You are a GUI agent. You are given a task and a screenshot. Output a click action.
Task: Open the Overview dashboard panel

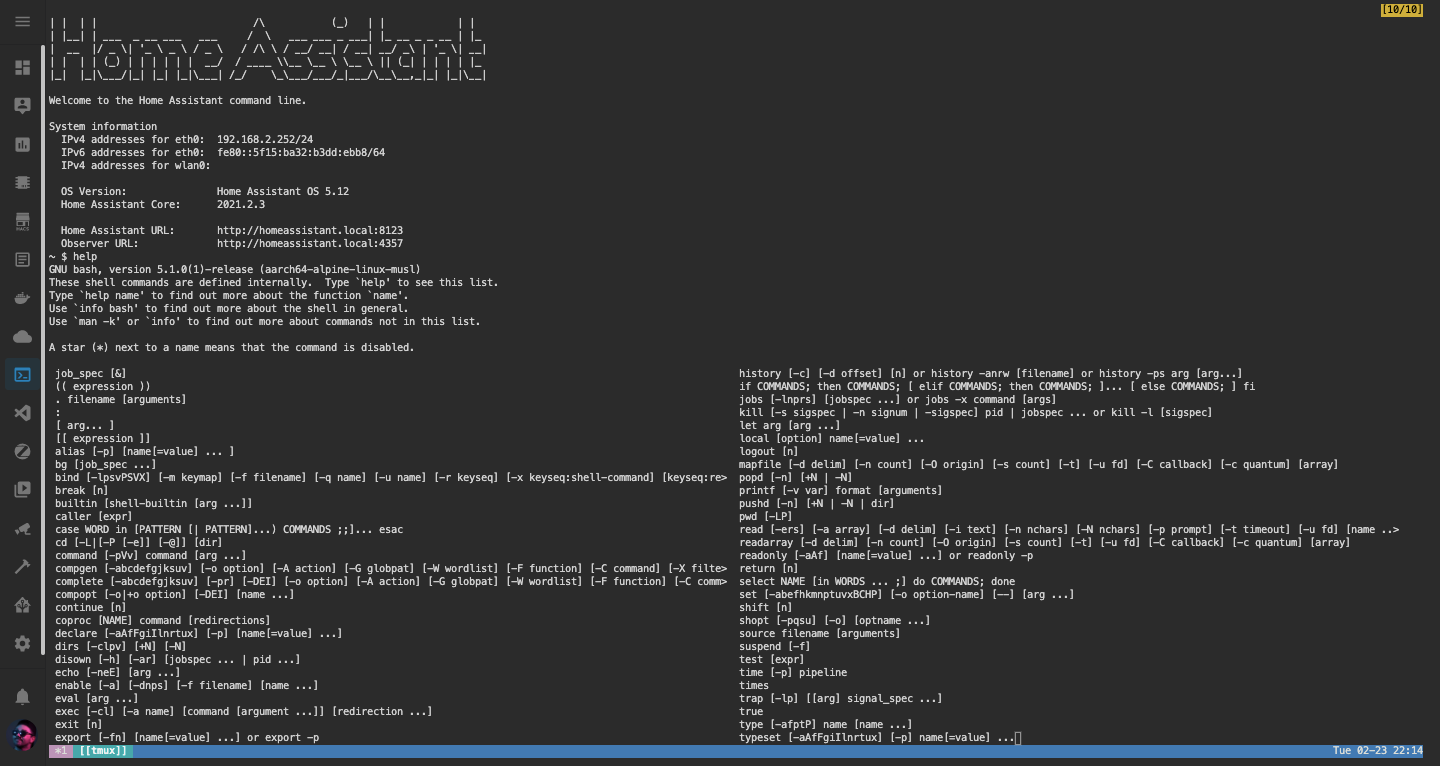click(x=22, y=68)
